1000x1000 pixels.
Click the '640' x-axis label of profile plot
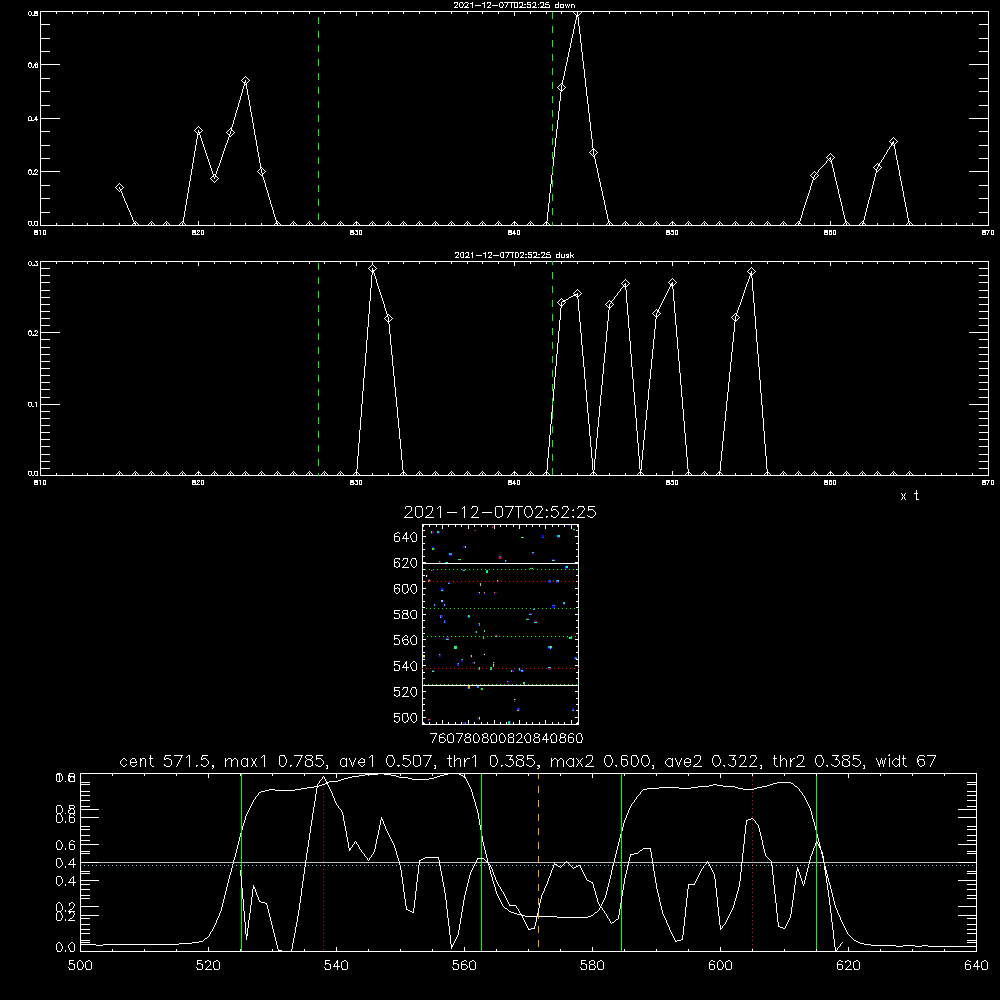pos(976,966)
